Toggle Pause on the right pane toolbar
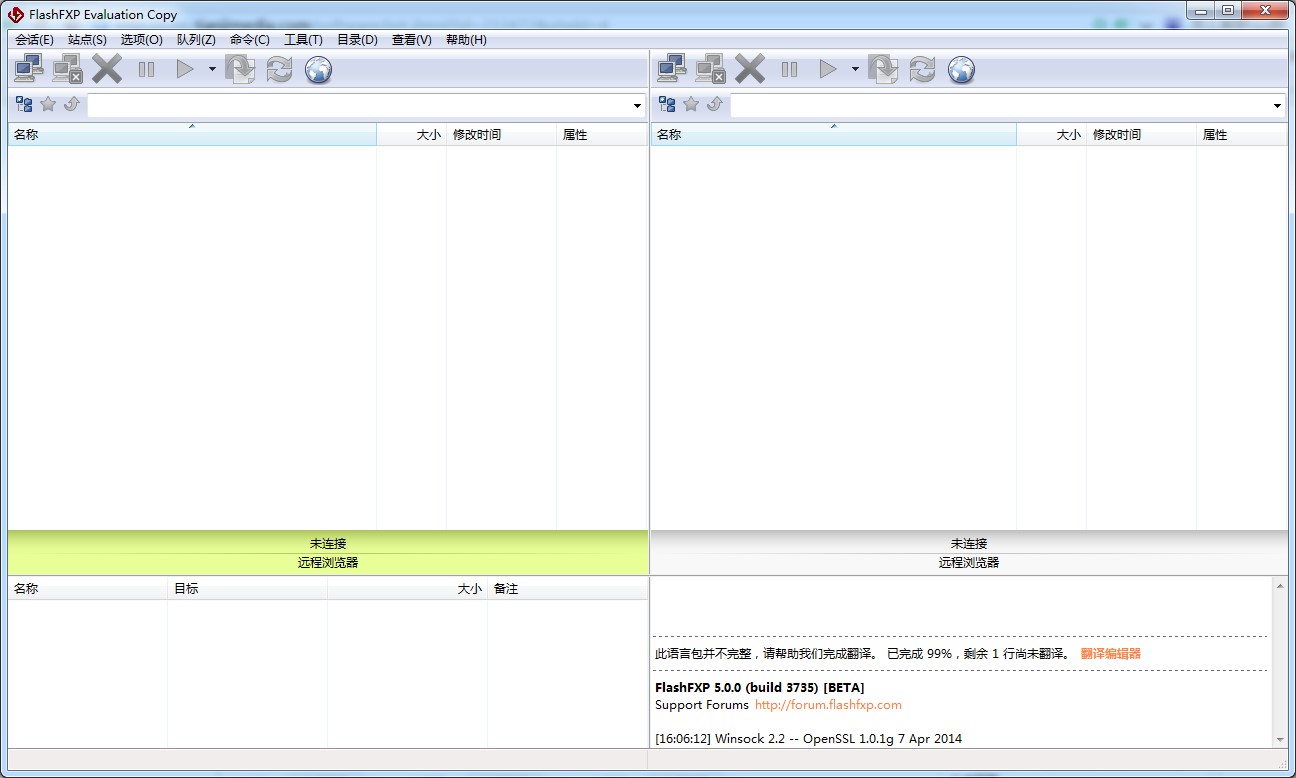 (x=788, y=69)
